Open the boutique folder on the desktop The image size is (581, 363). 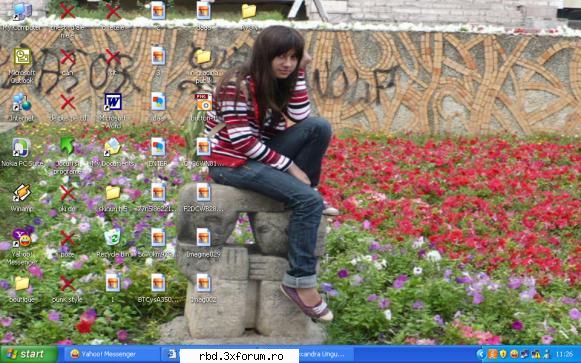click(x=22, y=283)
